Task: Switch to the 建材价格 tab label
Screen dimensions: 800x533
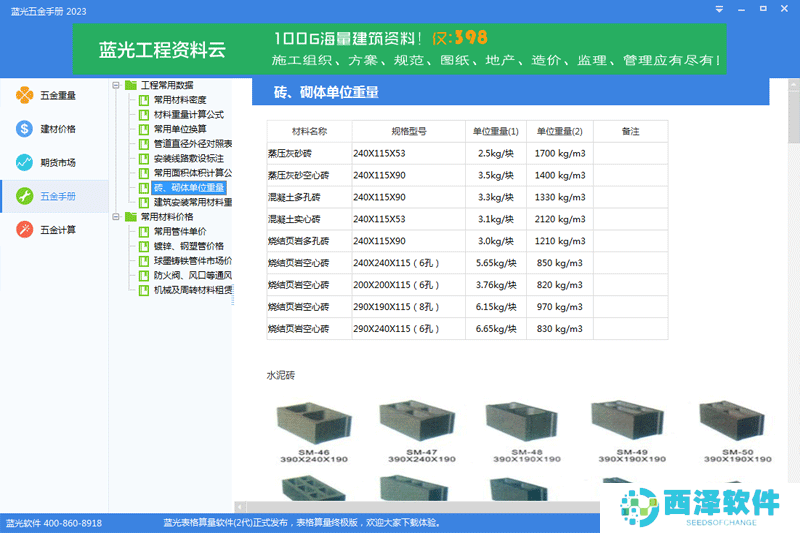Action: pyautogui.click(x=58, y=129)
